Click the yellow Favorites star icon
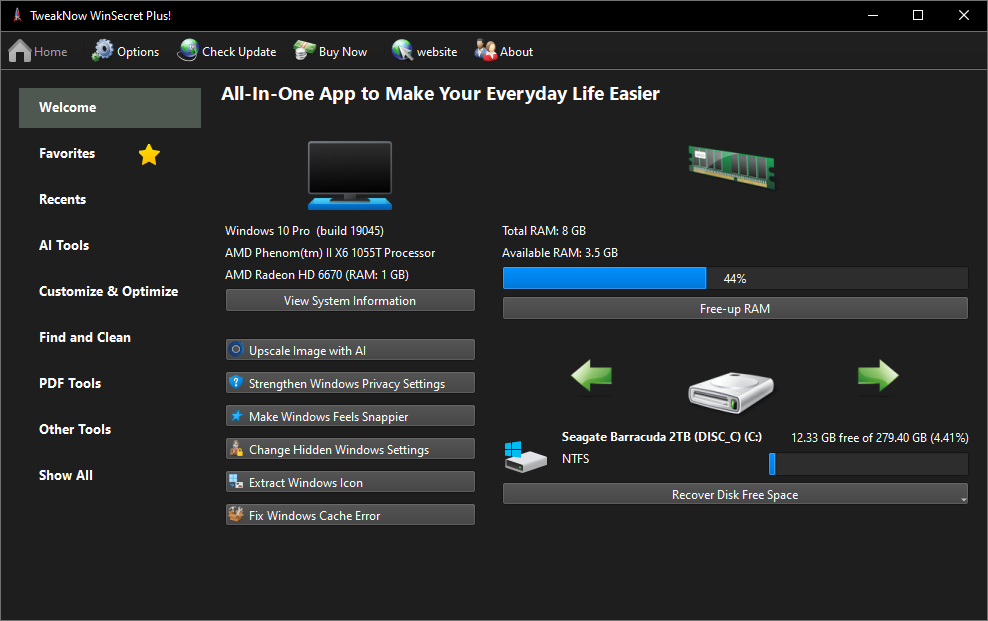Image resolution: width=988 pixels, height=621 pixels. coord(149,154)
